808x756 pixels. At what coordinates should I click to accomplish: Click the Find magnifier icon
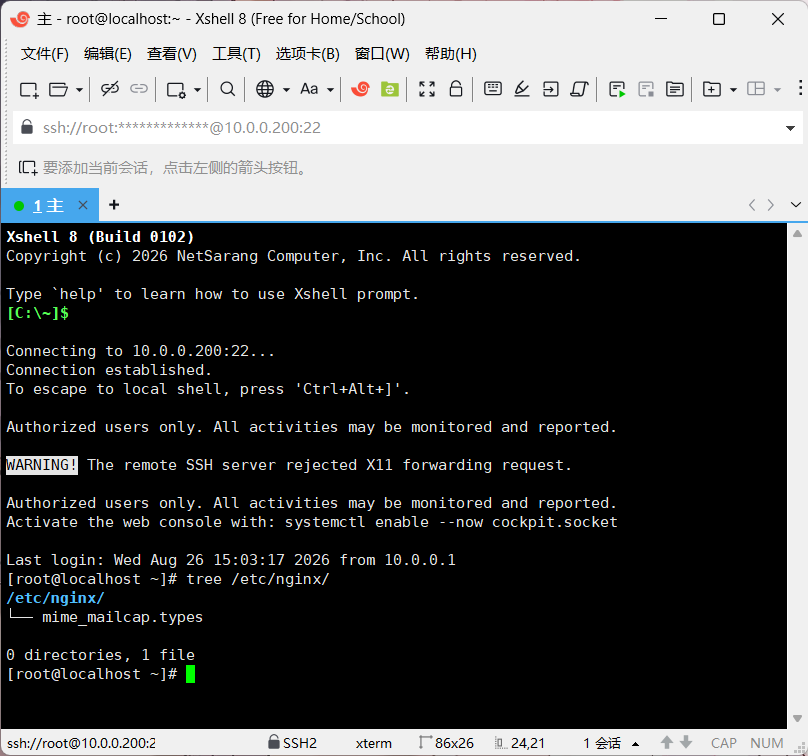[227, 89]
